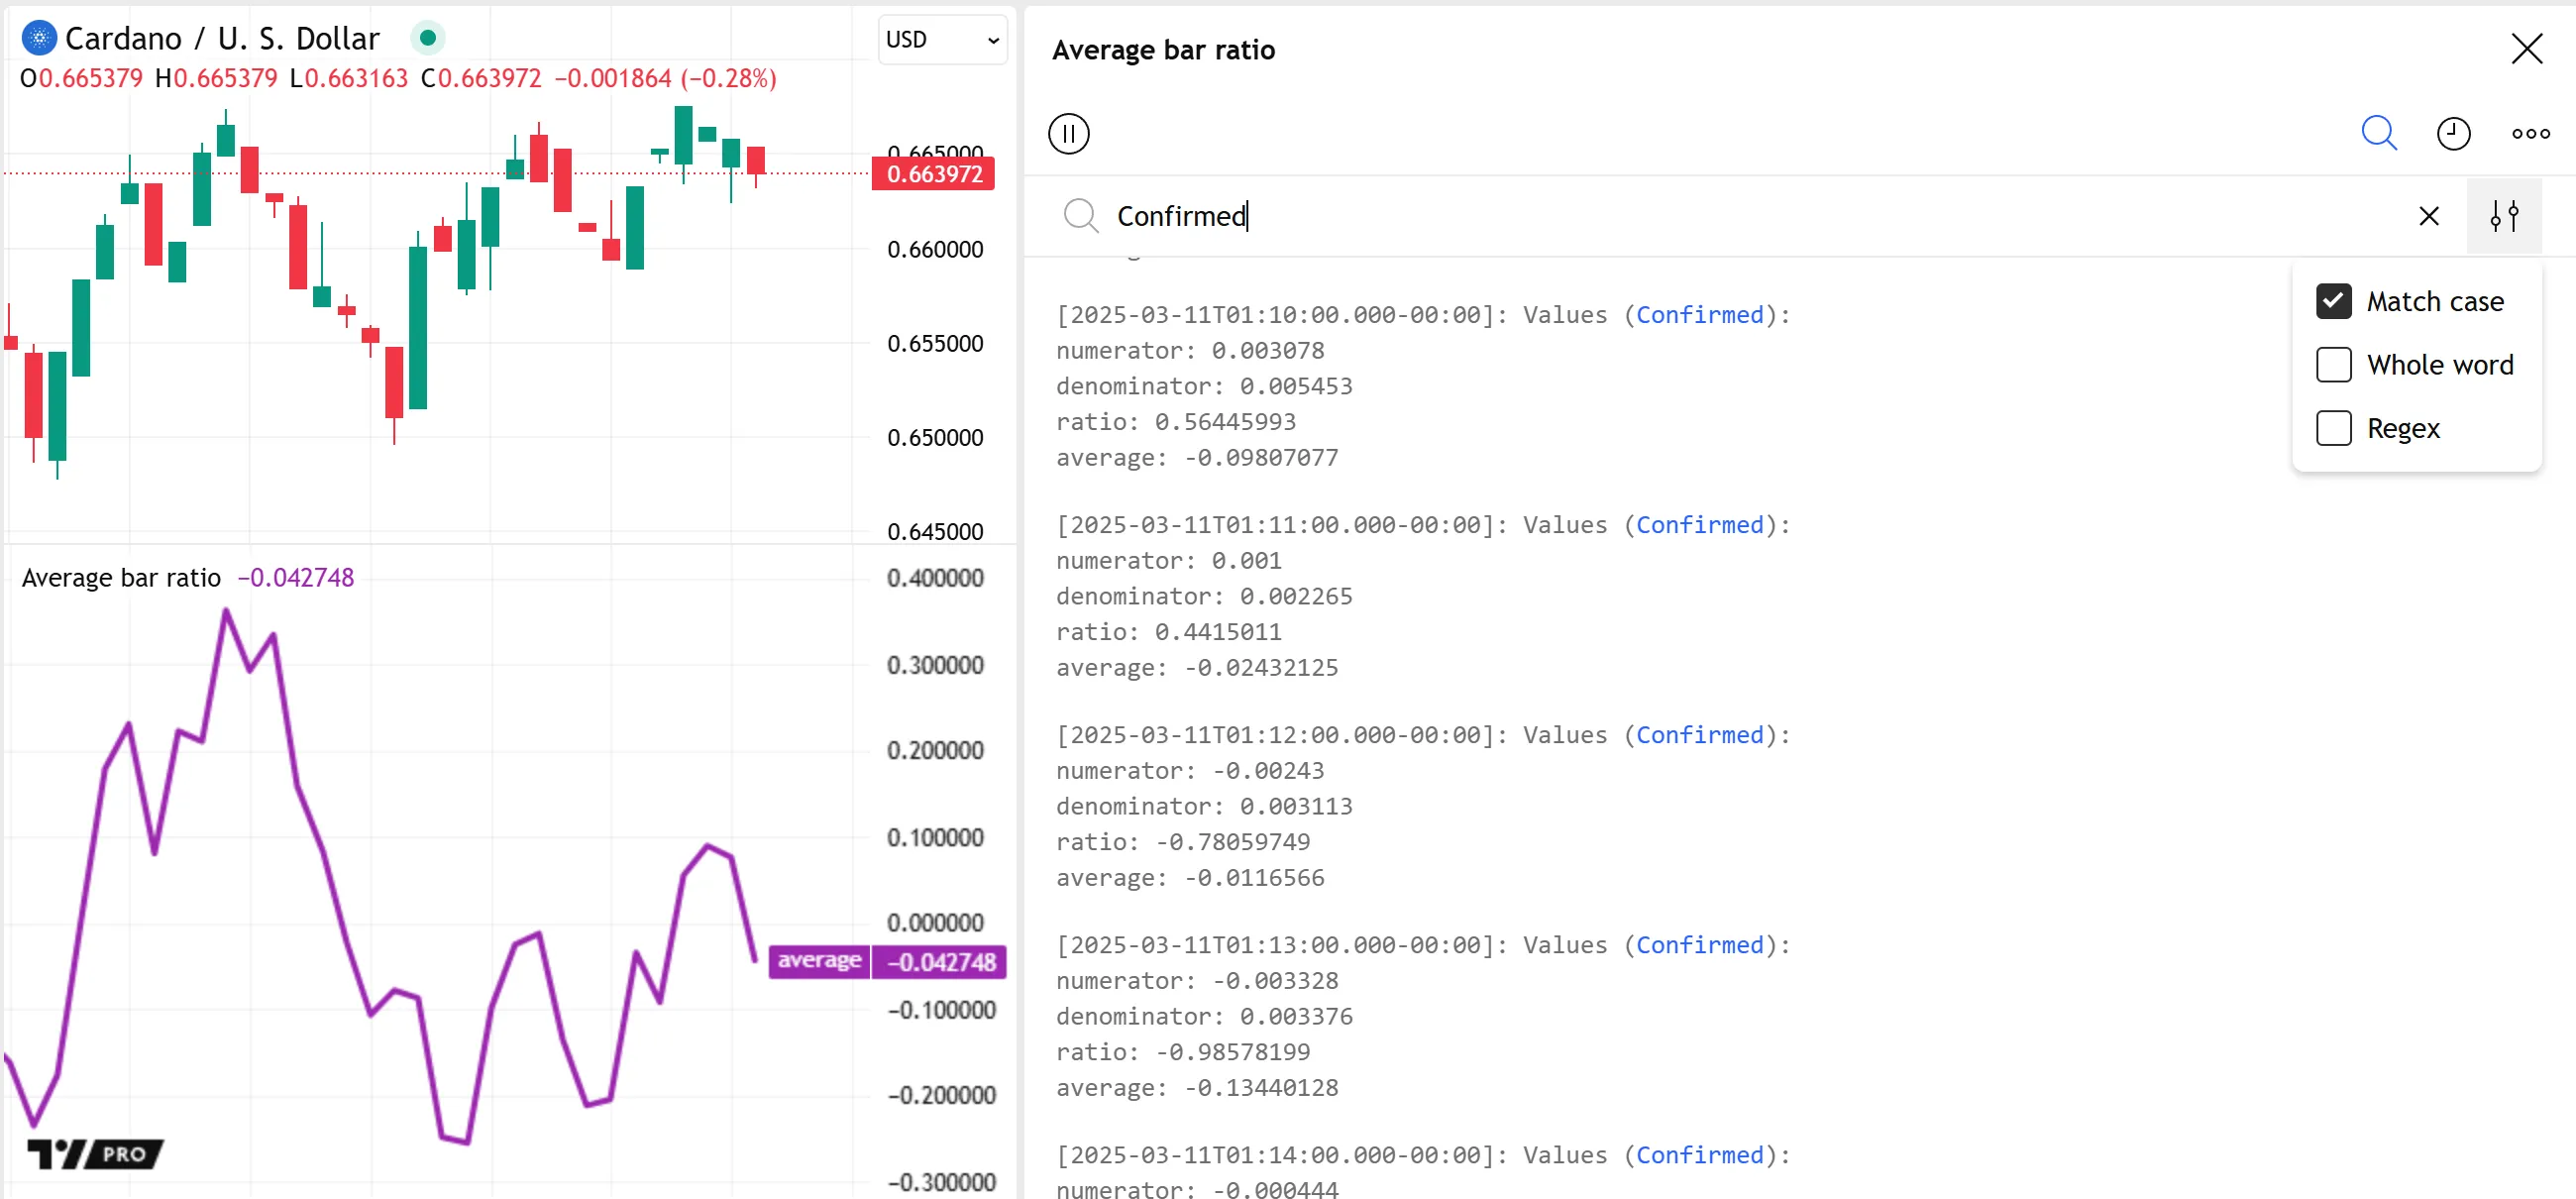Click Confirmed in the 01:10:00 log entry

[x=1699, y=315]
